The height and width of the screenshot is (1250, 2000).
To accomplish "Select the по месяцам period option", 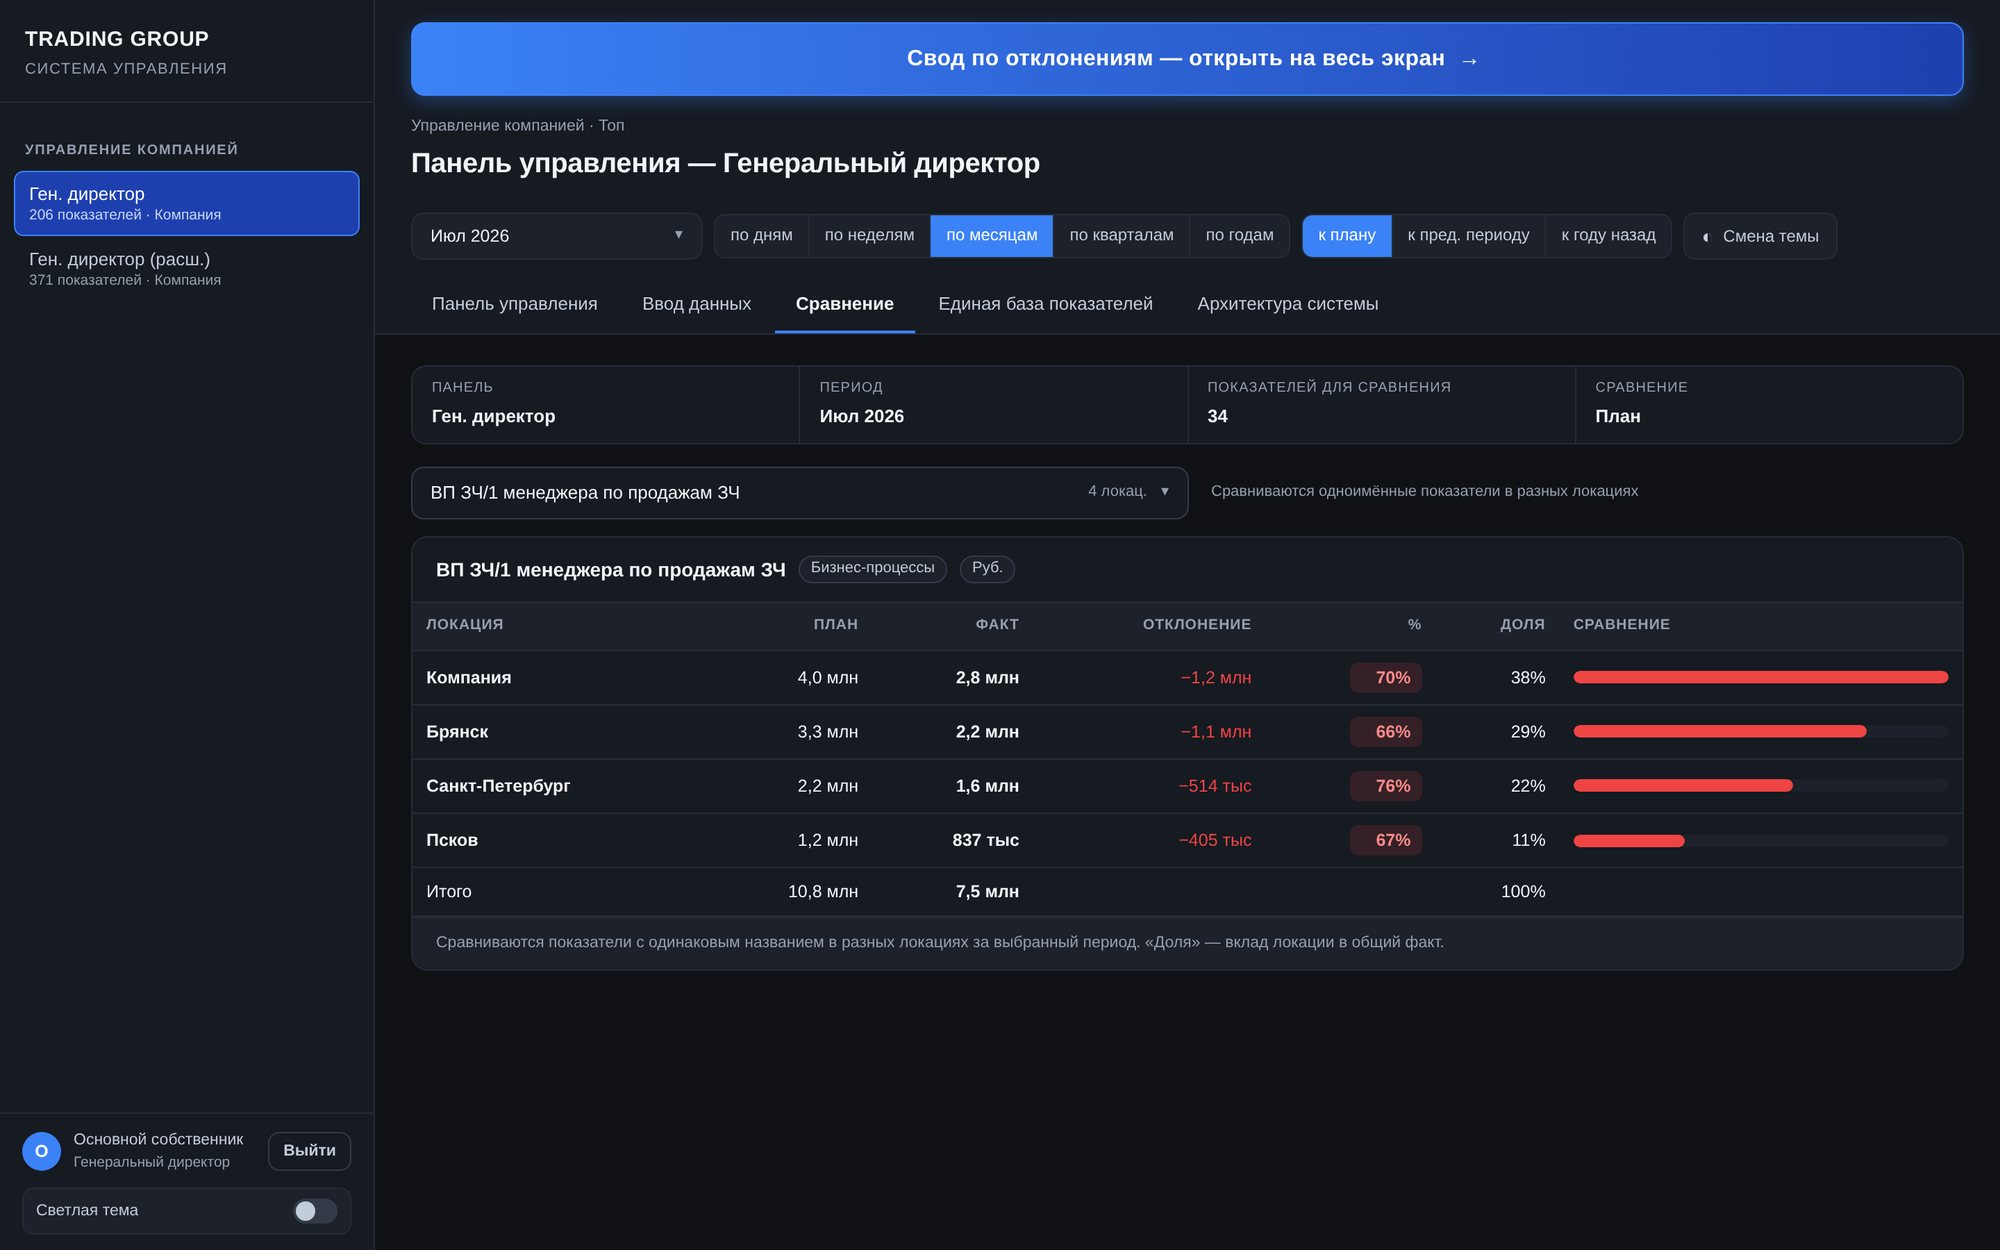I will click(x=992, y=236).
